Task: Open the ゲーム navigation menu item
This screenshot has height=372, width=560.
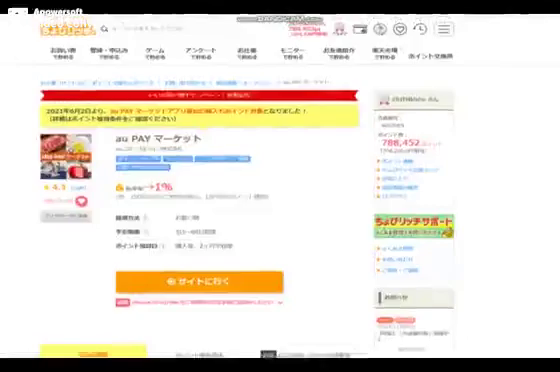Action: pos(155,53)
